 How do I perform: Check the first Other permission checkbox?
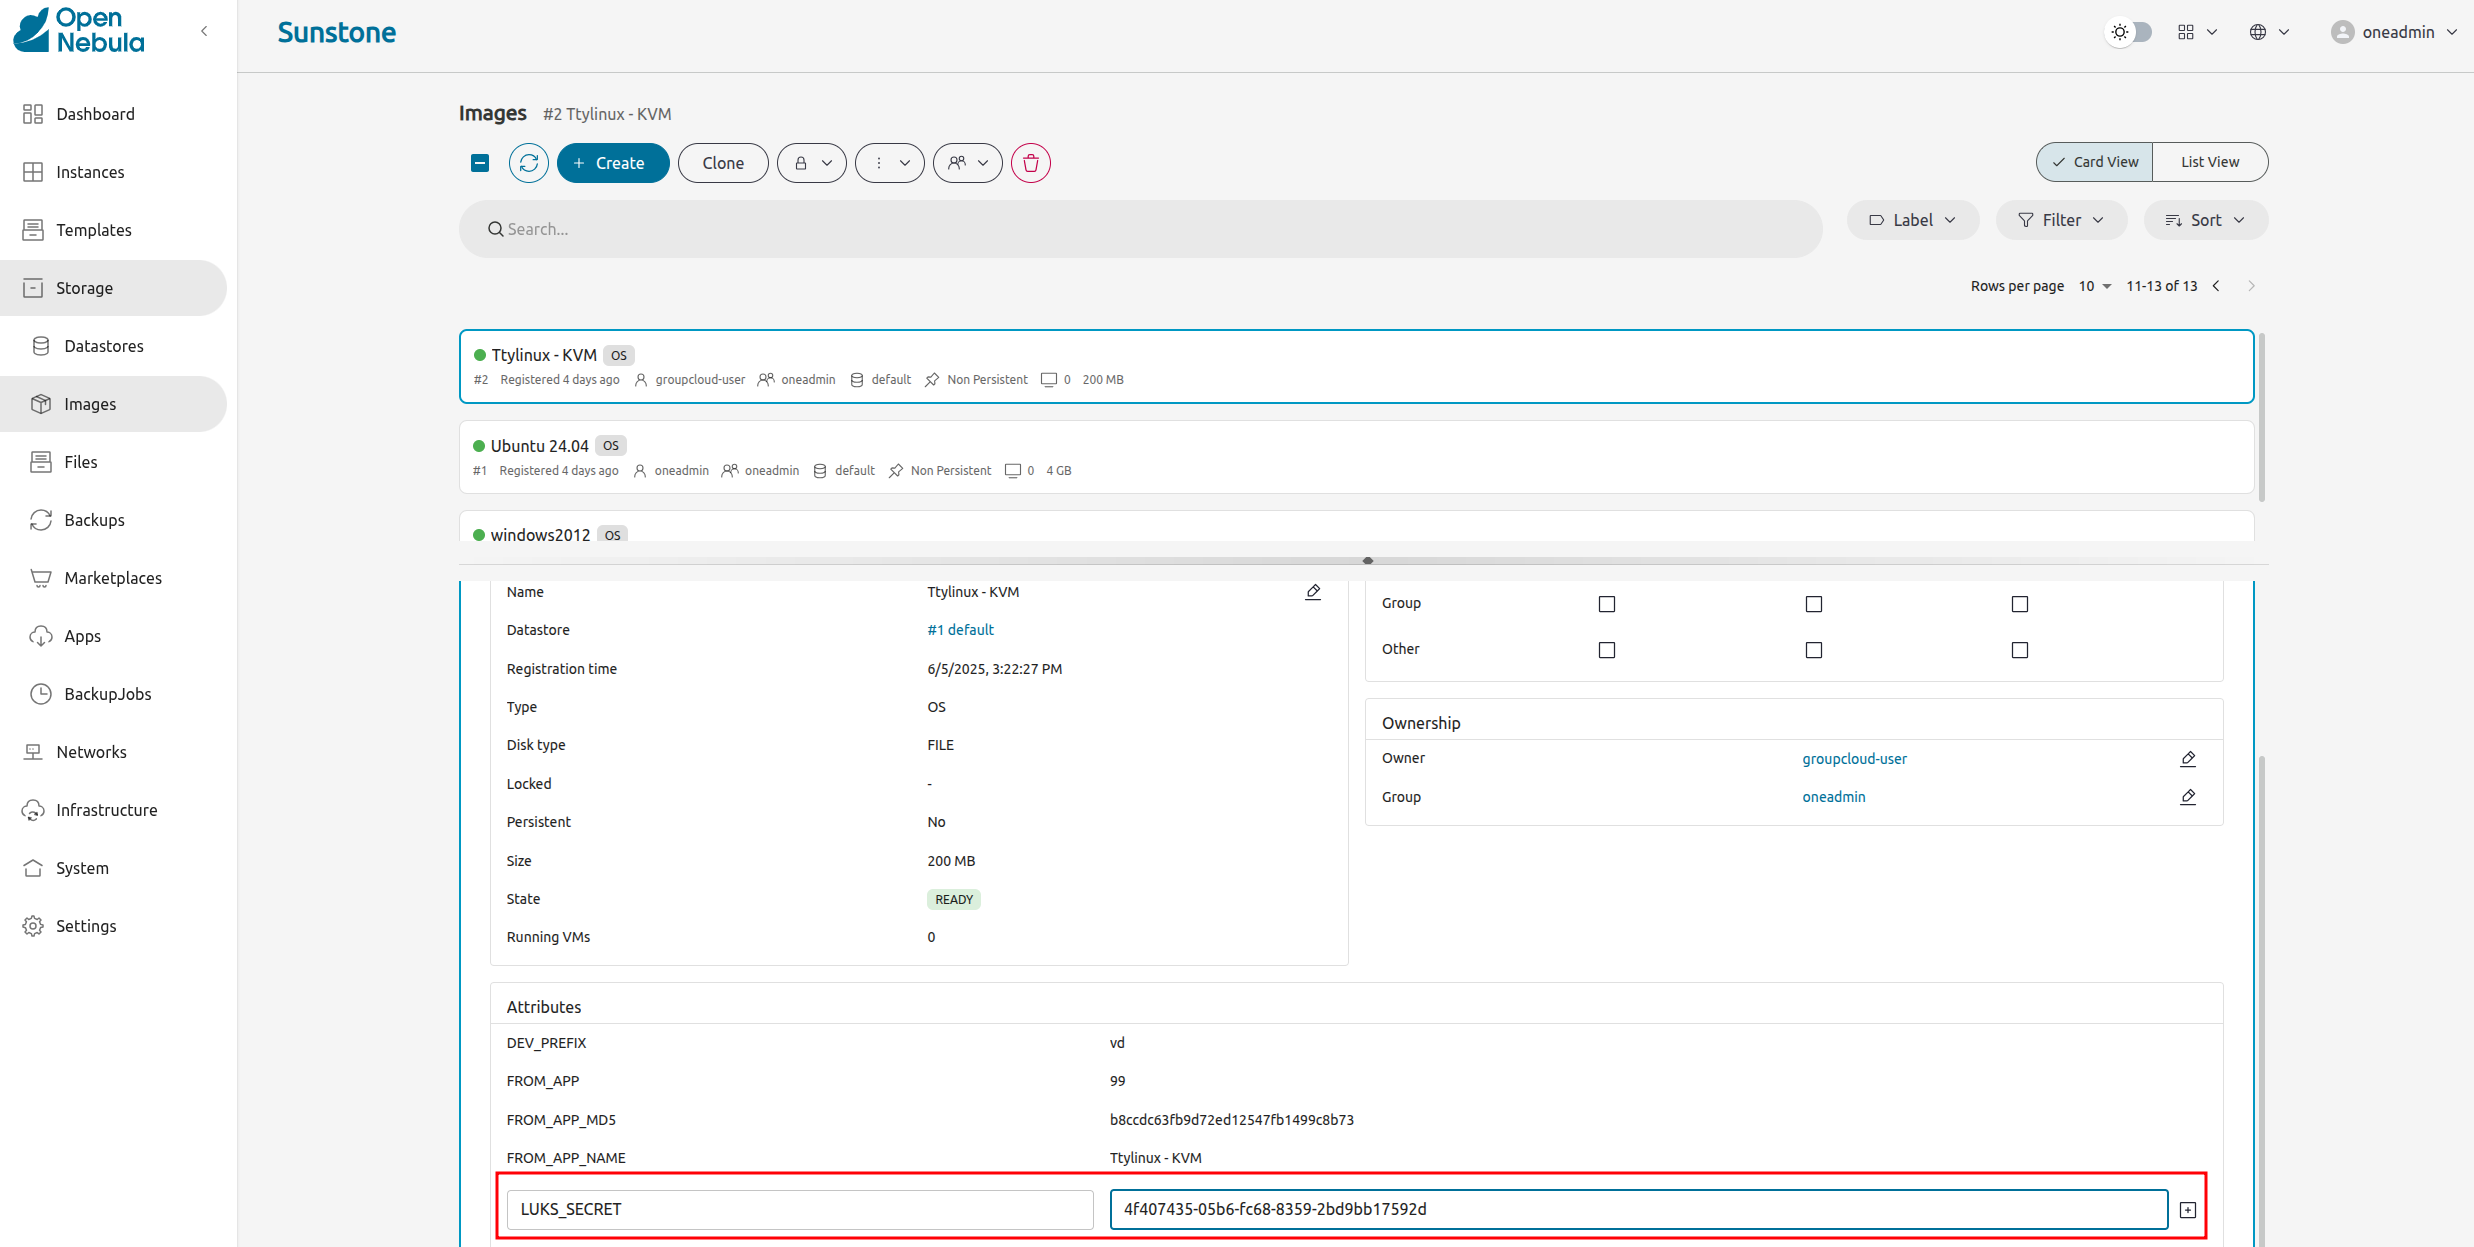click(x=1606, y=650)
